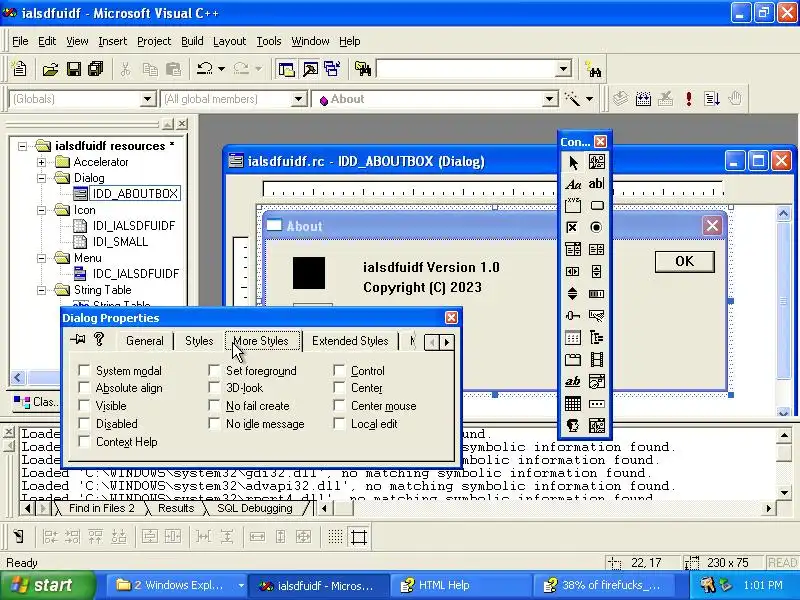Select the Animate film-strip control tool
The image size is (800, 600).
click(596, 360)
